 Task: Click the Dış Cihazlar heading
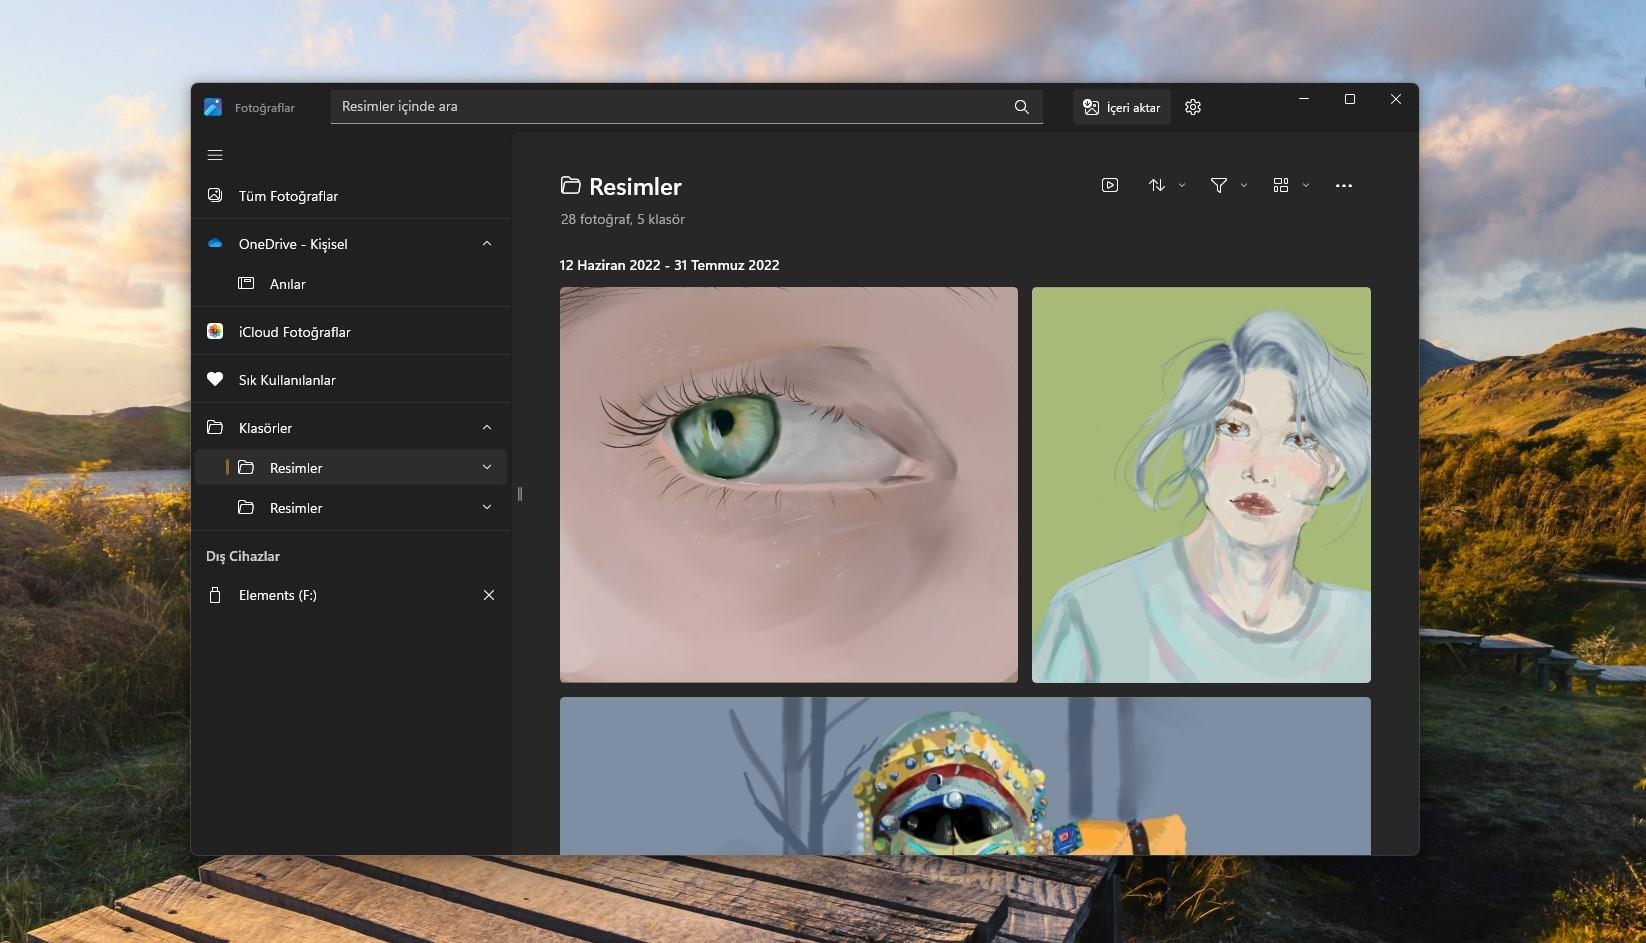(x=243, y=556)
